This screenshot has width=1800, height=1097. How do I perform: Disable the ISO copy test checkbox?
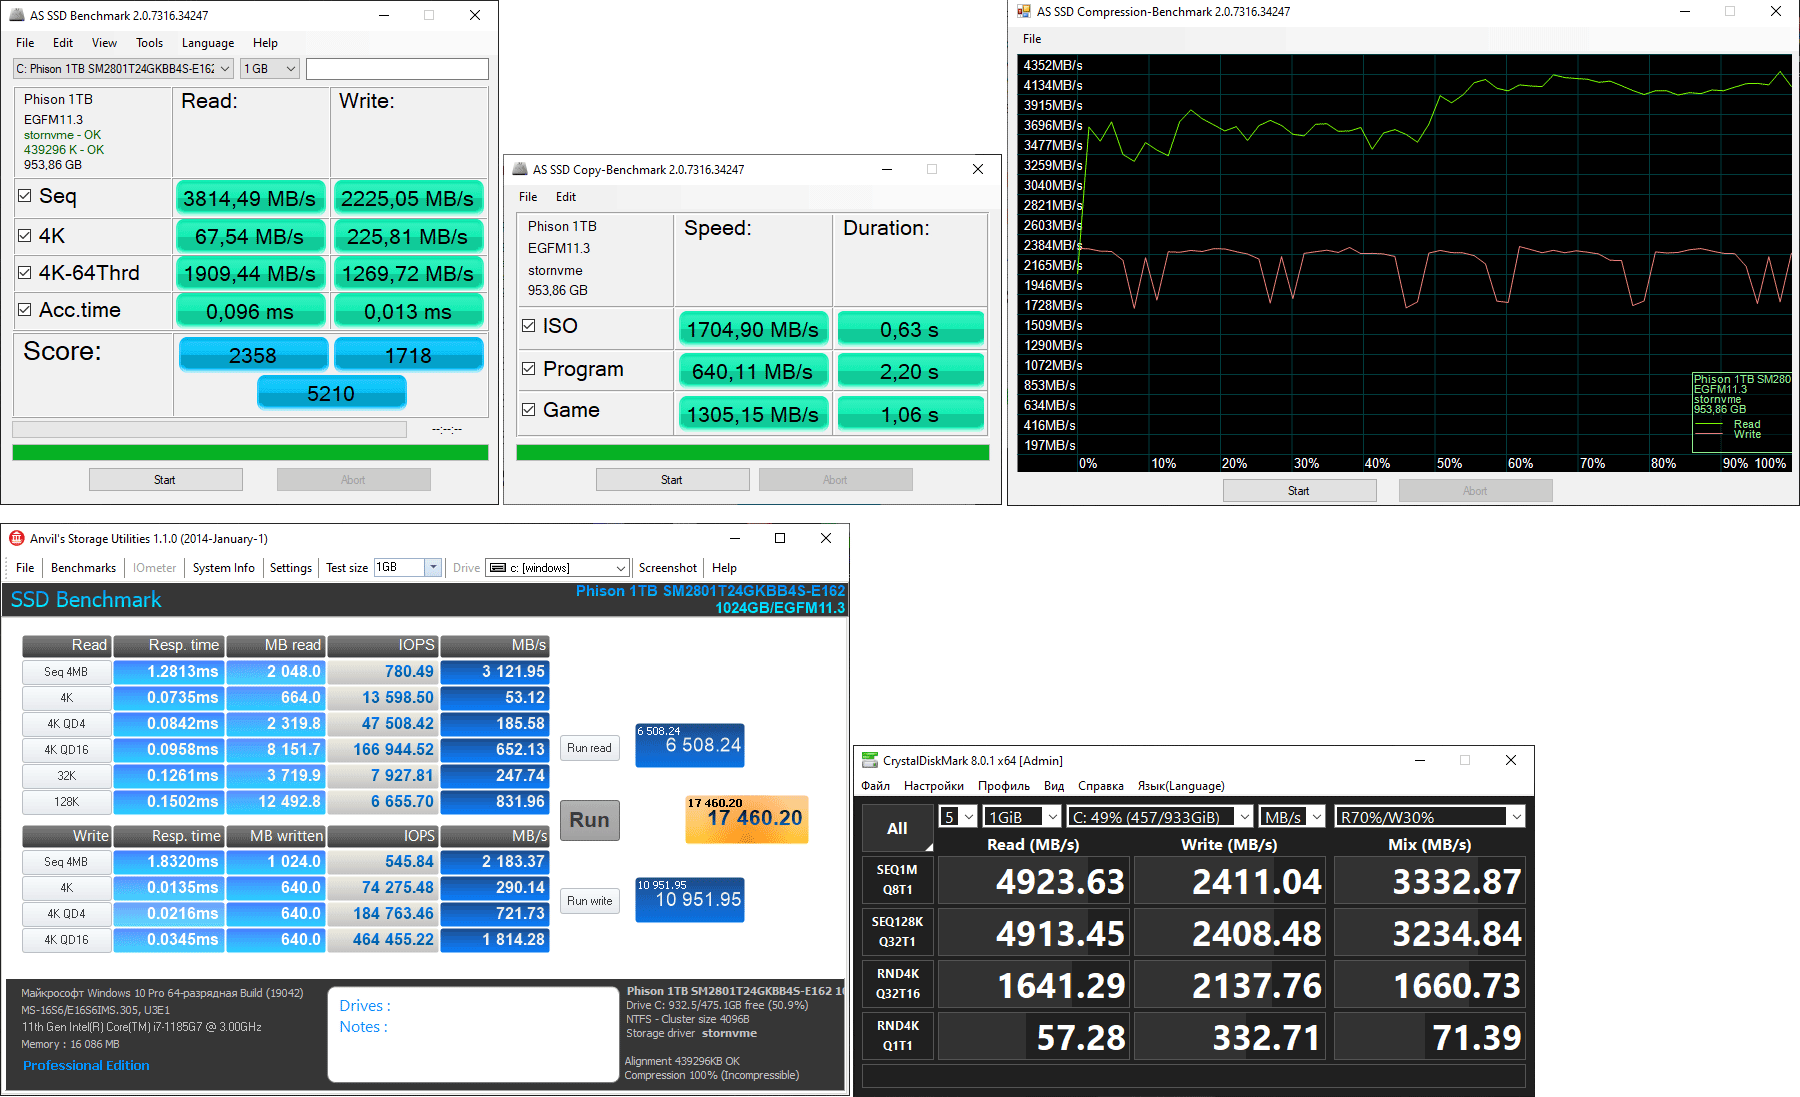pyautogui.click(x=528, y=326)
